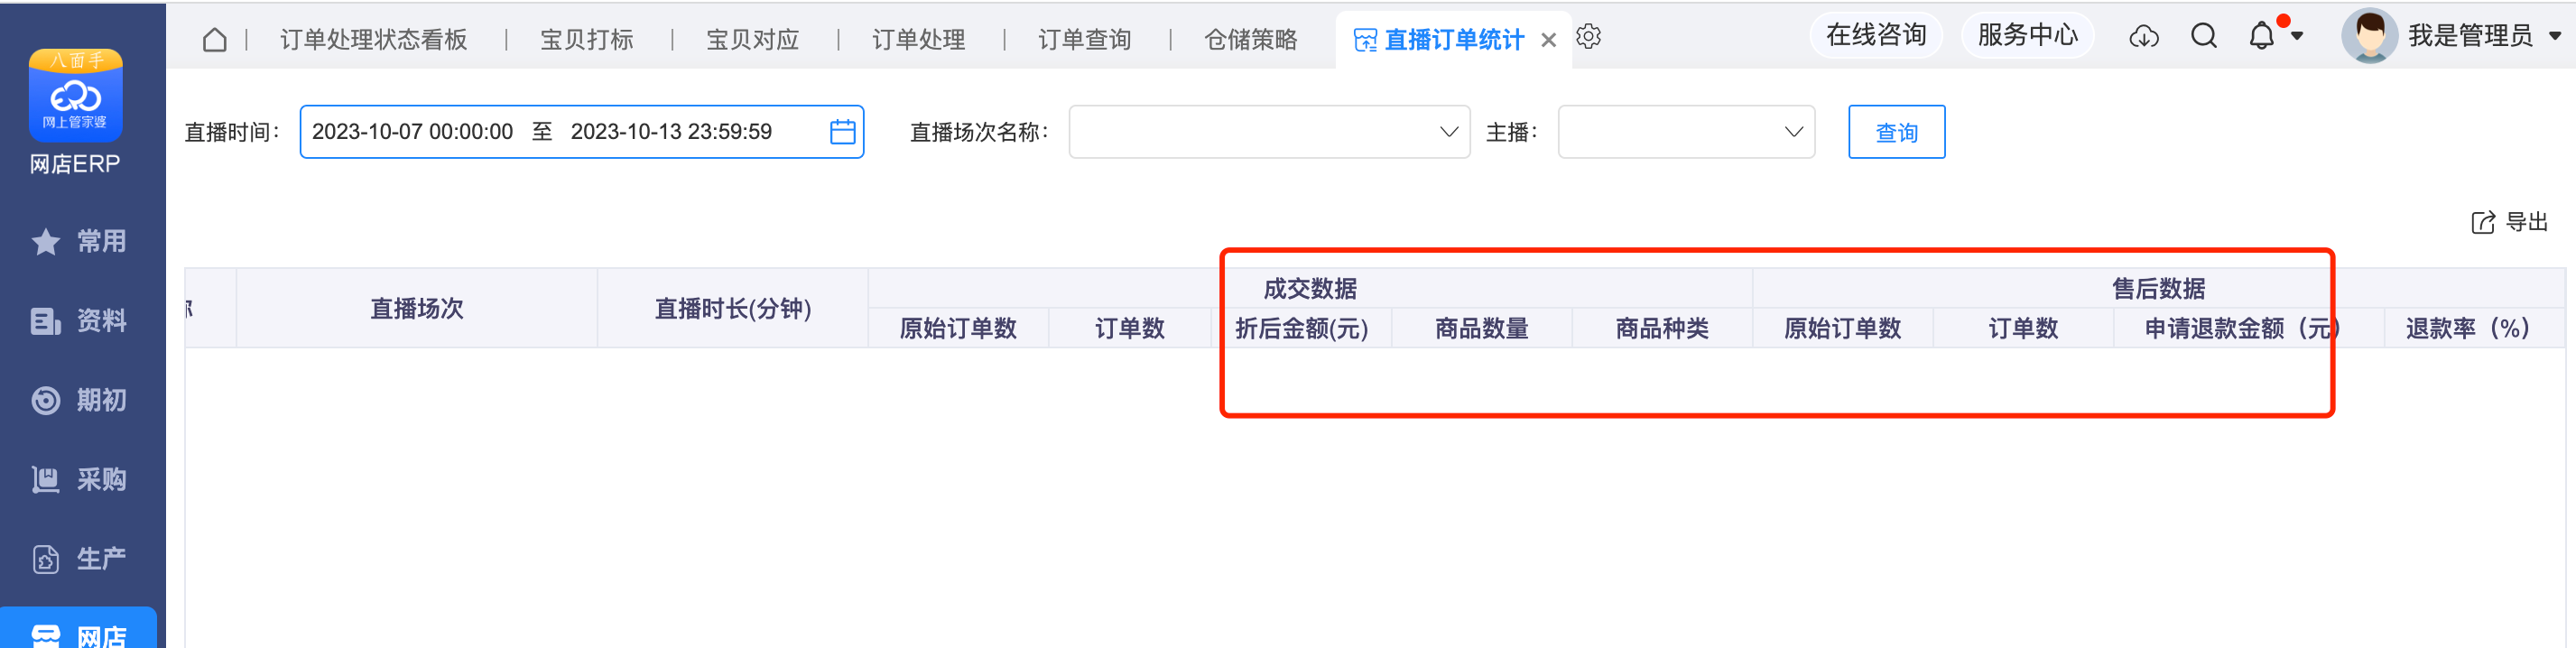Open 常用 favorites in sidebar

pyautogui.click(x=79, y=241)
